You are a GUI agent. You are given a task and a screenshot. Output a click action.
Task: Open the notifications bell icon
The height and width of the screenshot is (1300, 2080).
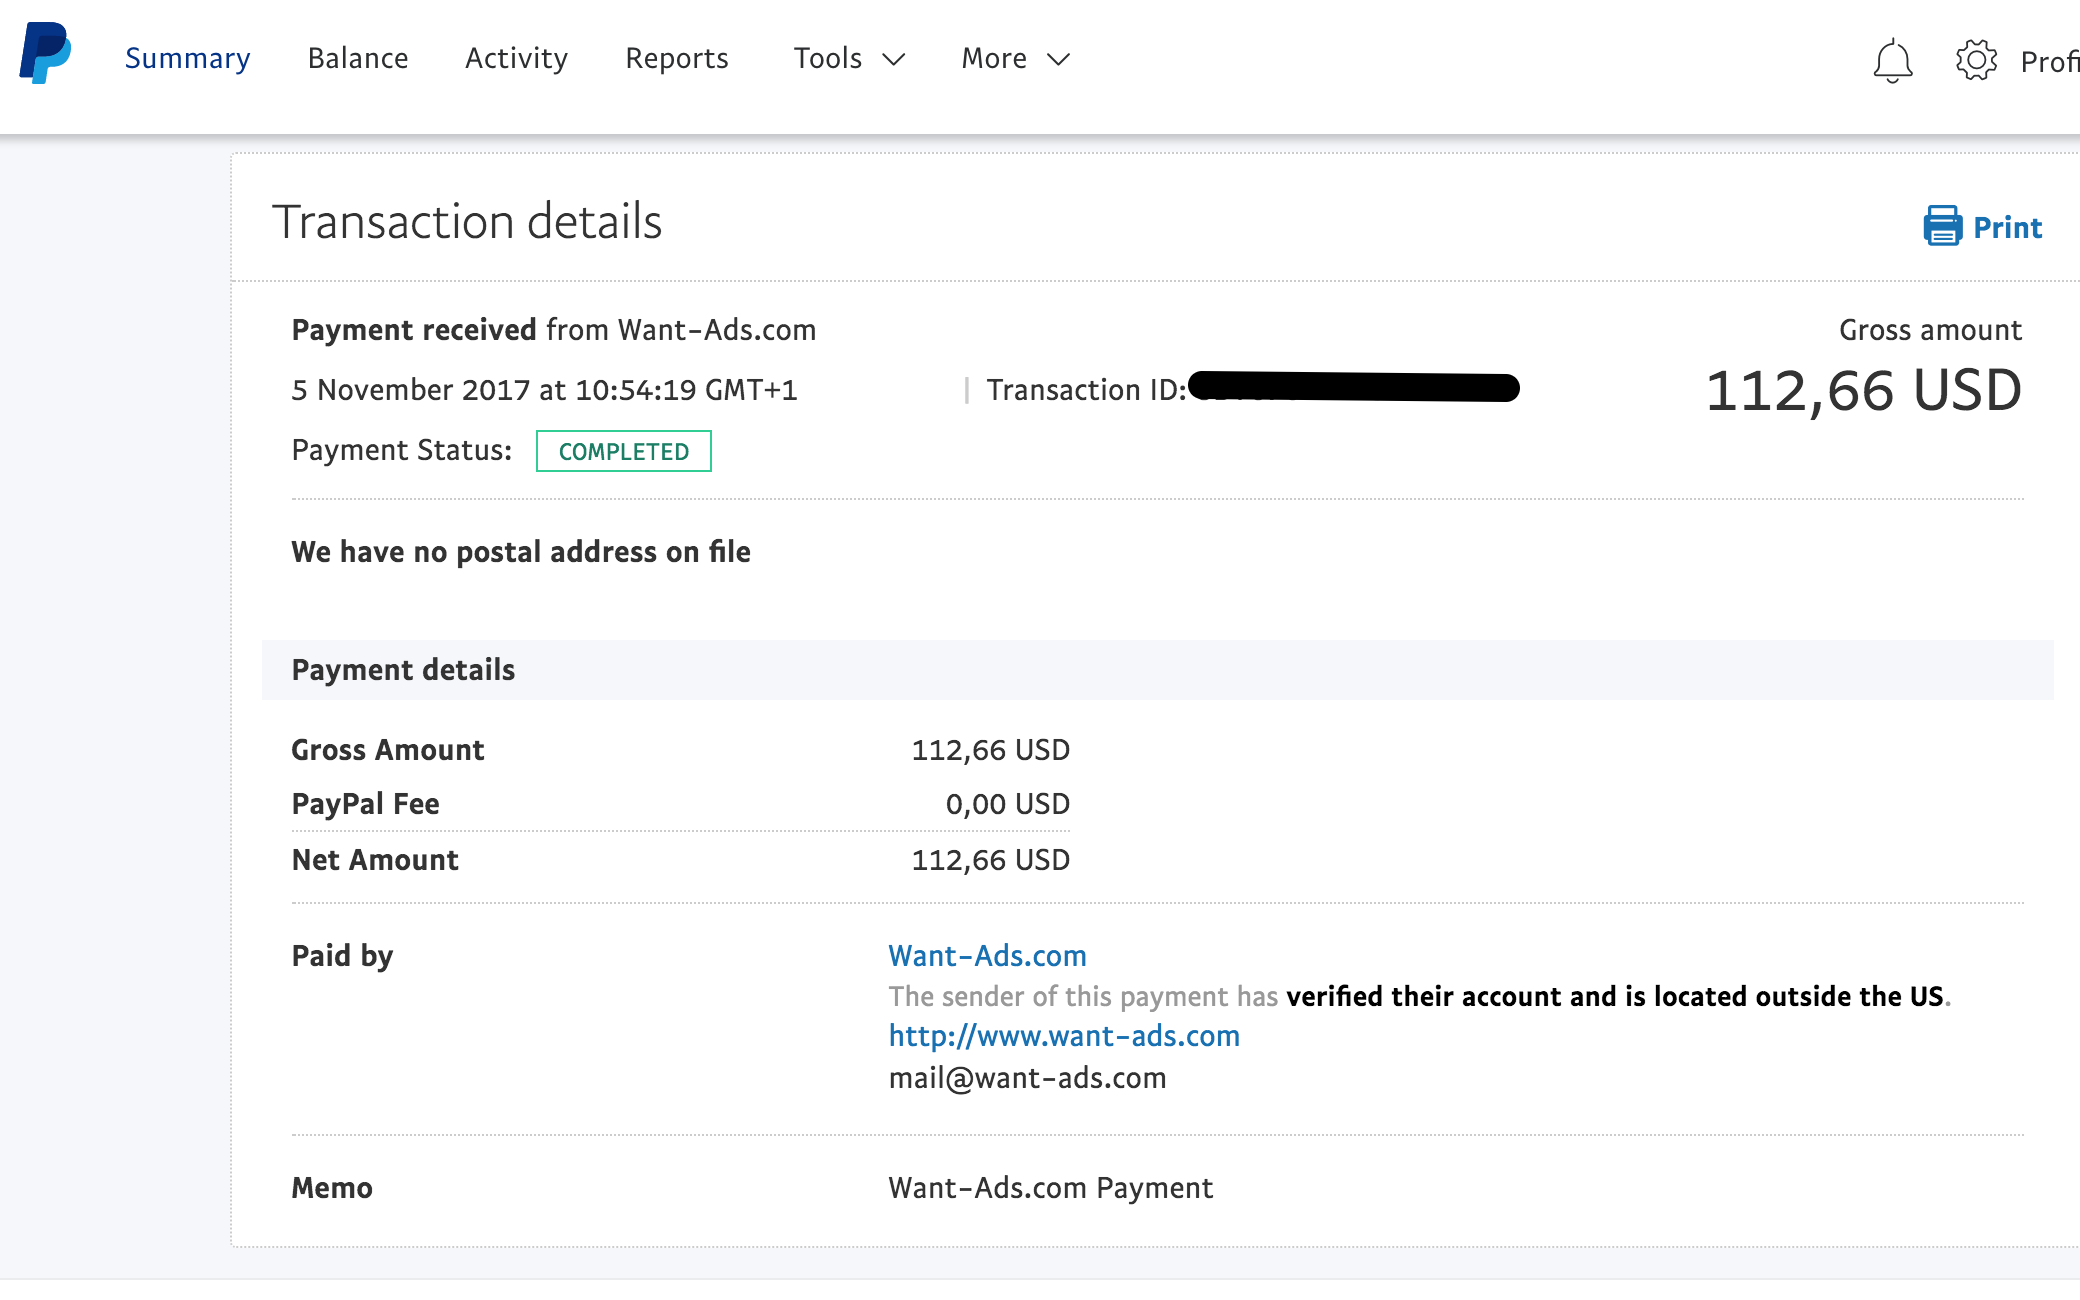pyautogui.click(x=1892, y=61)
